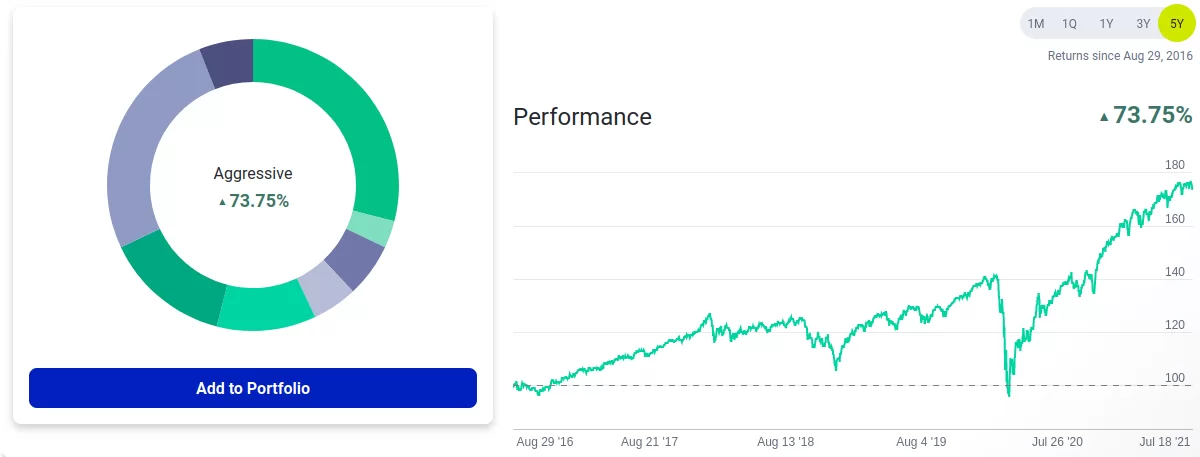The width and height of the screenshot is (1200, 457).
Task: Click the Add to Portfolio button
Action: [x=253, y=388]
